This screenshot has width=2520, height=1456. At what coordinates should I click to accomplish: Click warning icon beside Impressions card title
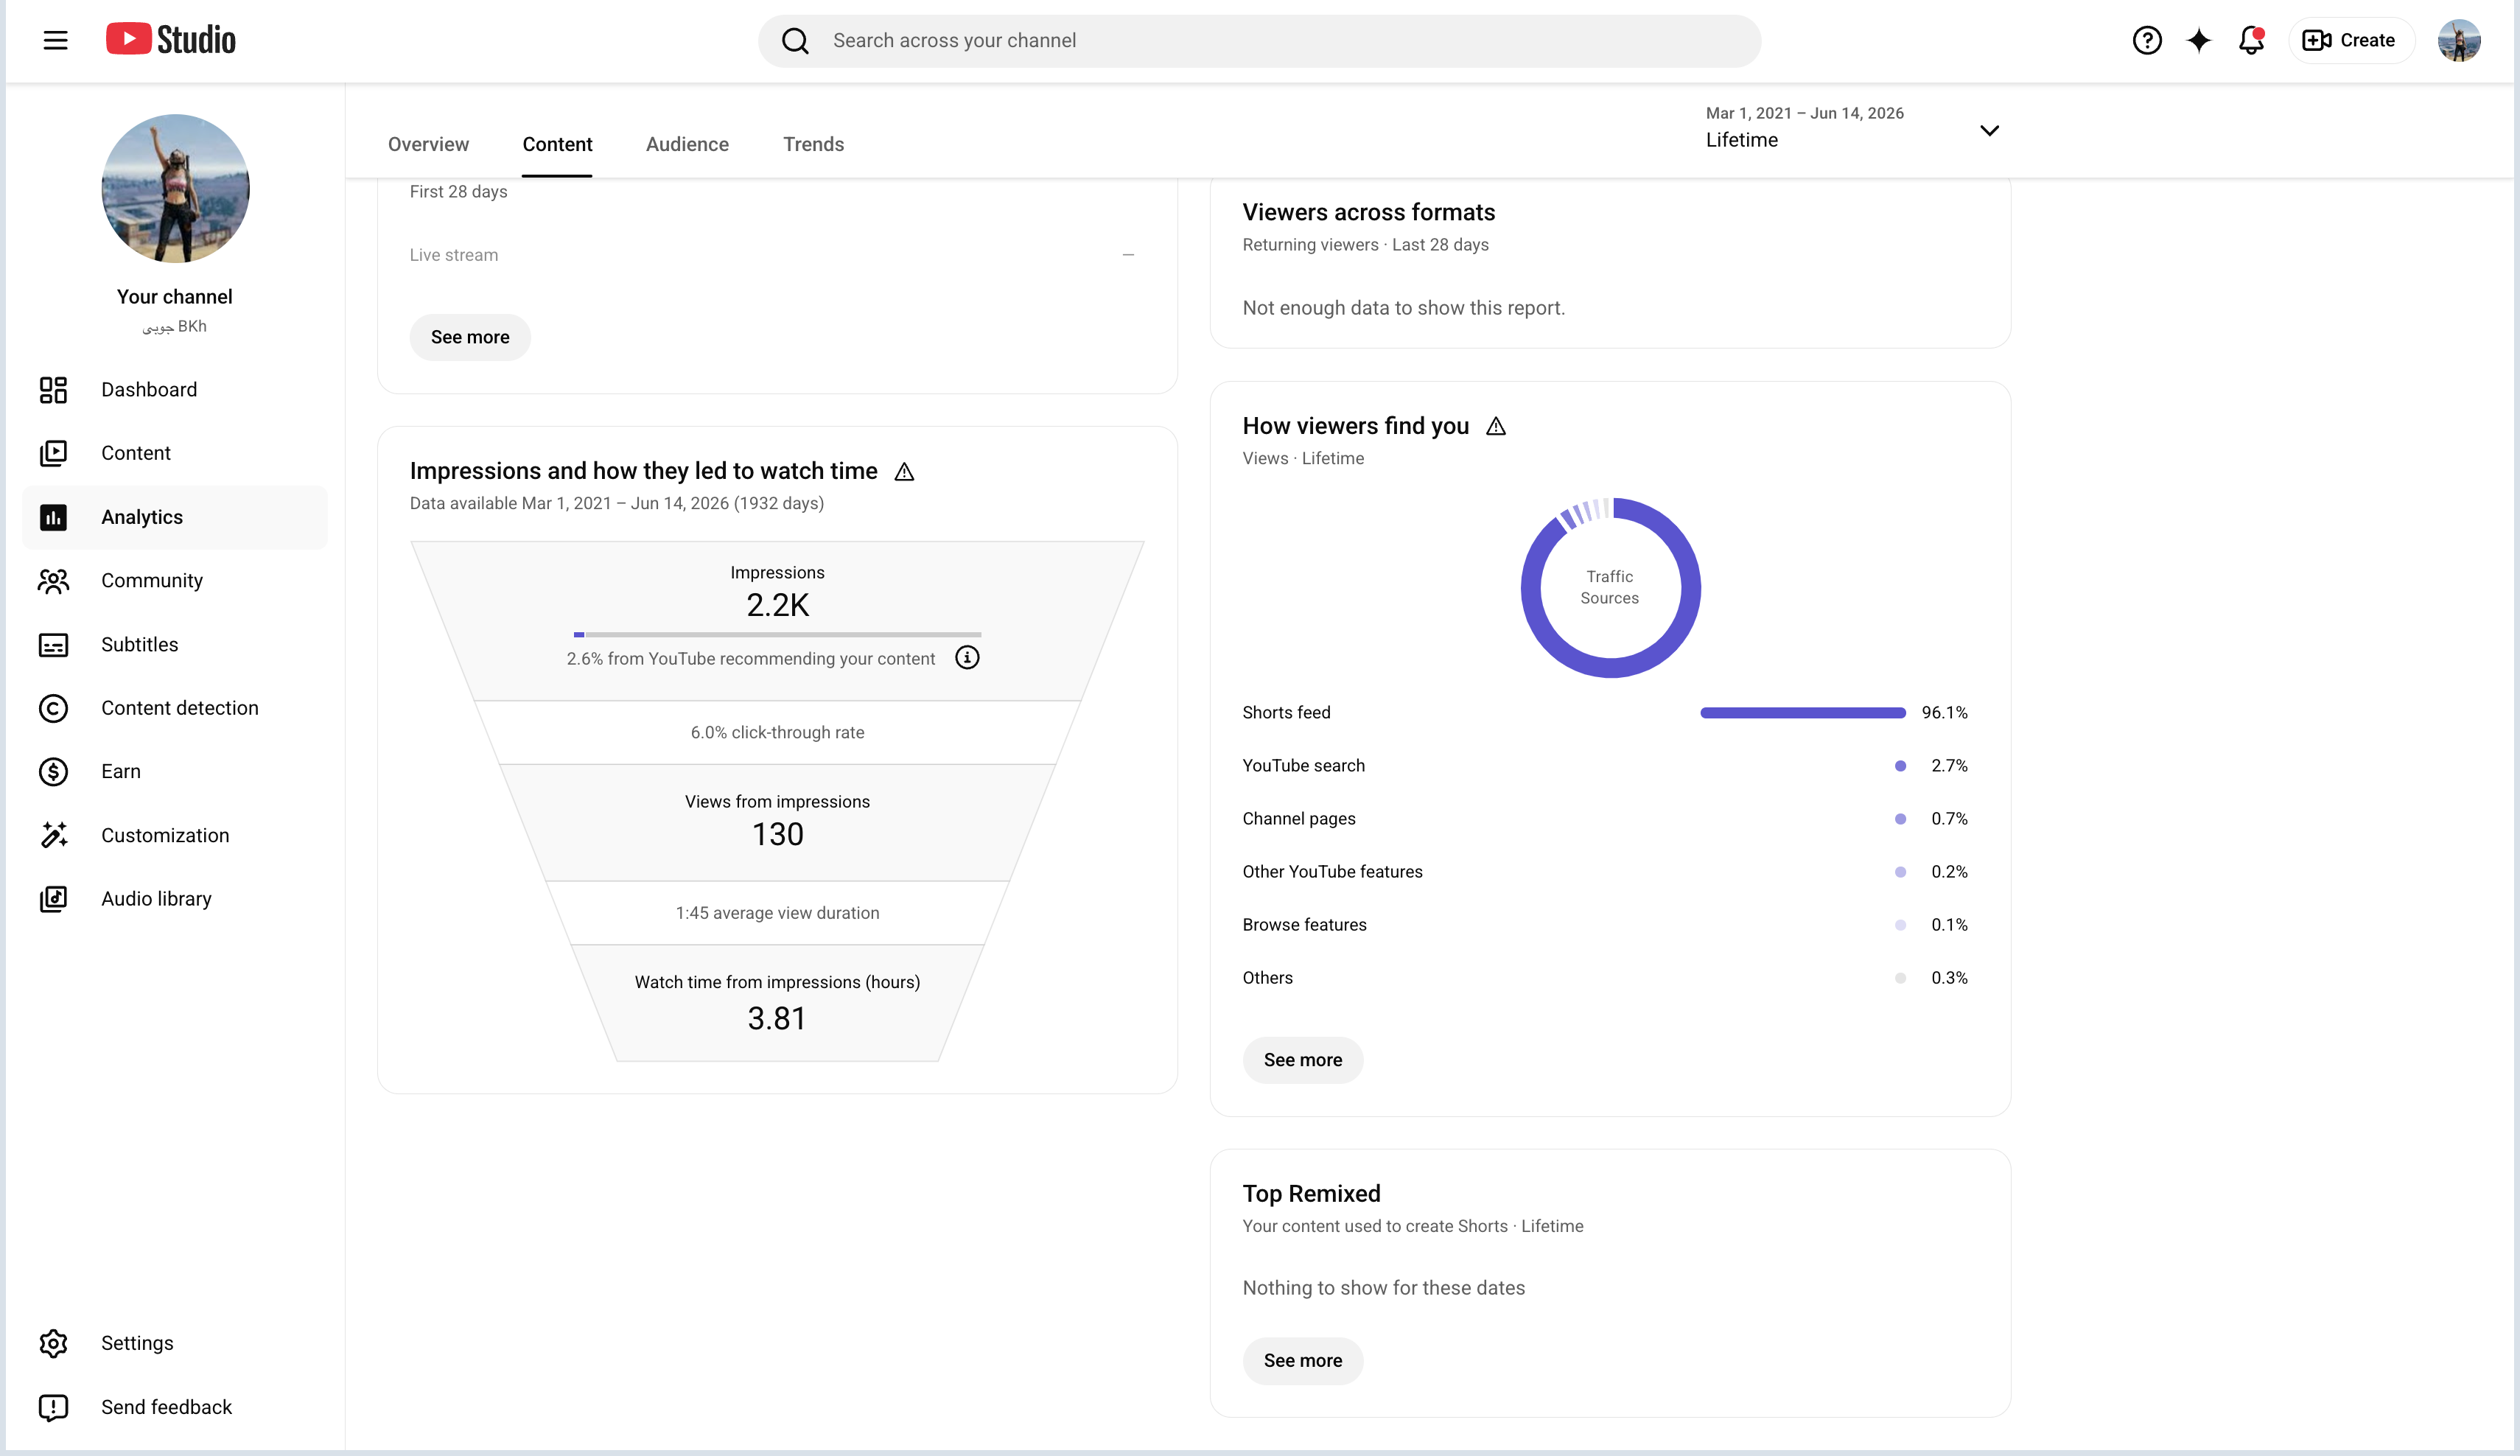(x=904, y=472)
